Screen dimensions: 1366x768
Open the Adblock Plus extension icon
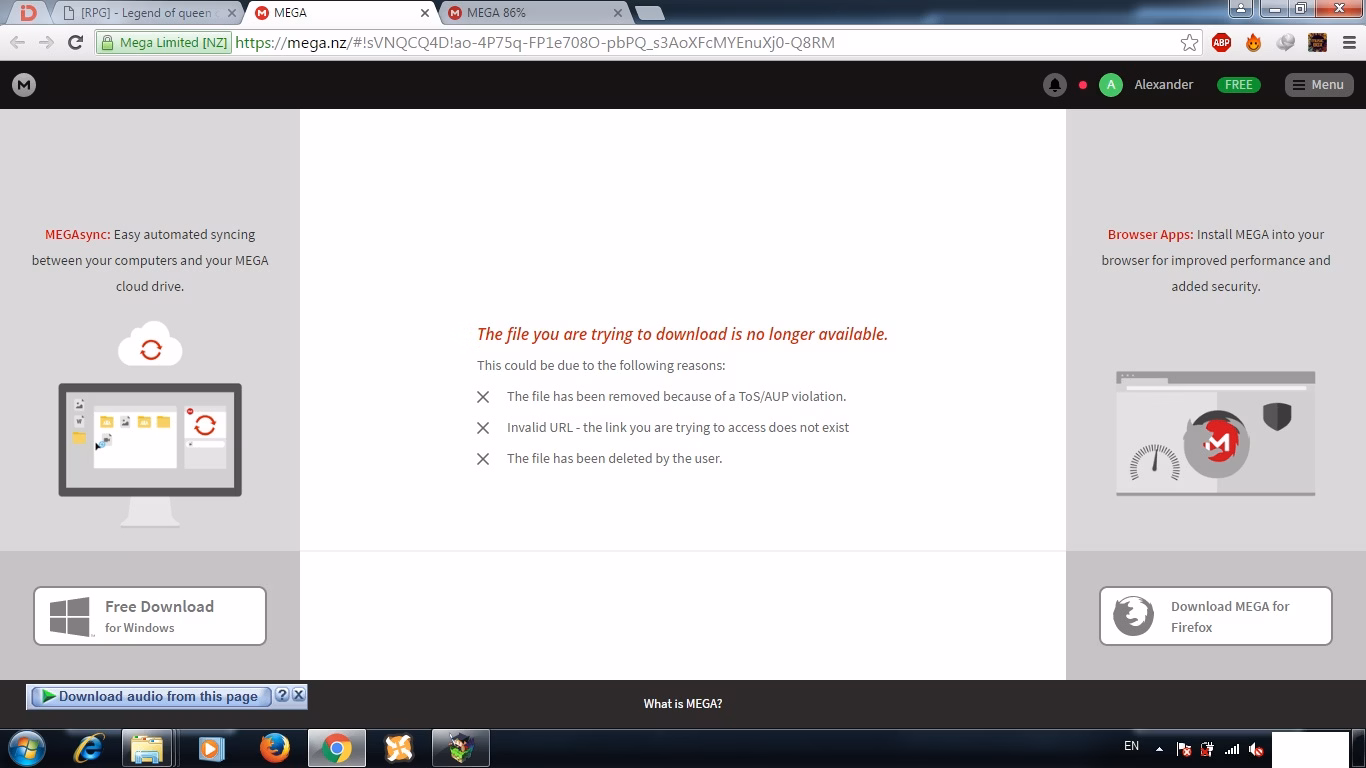click(x=1221, y=42)
